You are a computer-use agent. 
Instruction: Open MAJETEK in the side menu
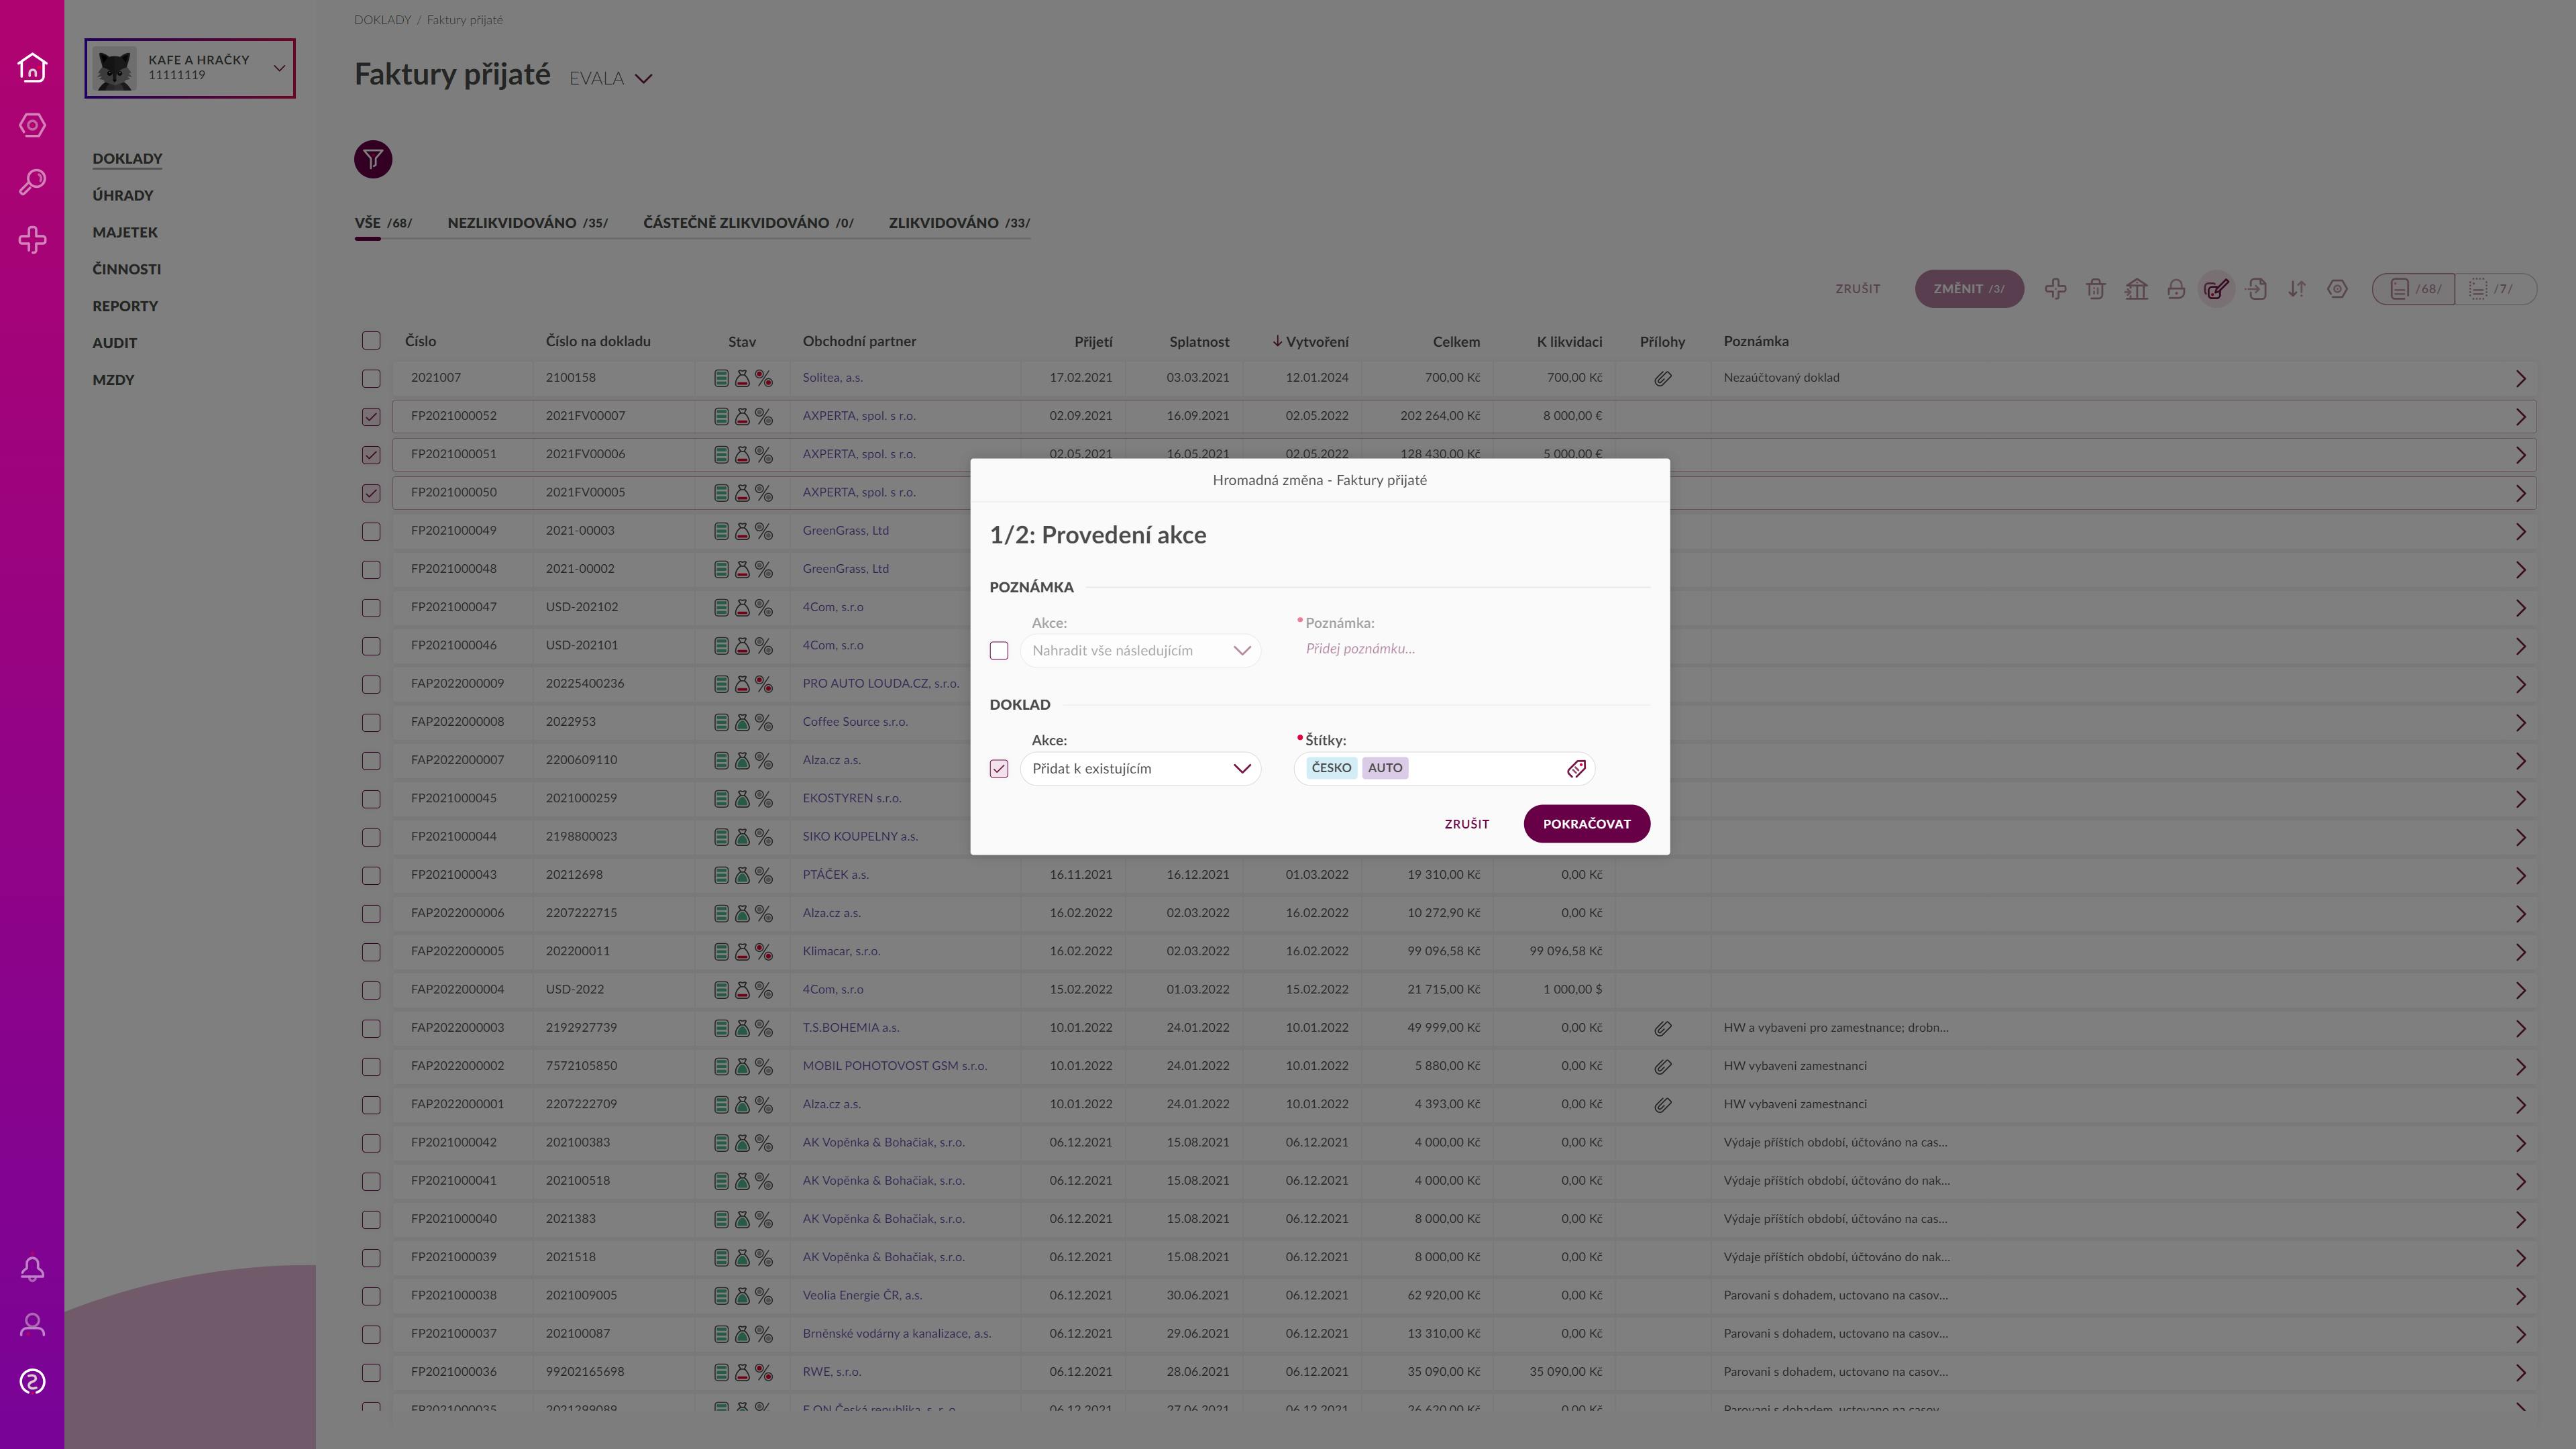point(125,233)
